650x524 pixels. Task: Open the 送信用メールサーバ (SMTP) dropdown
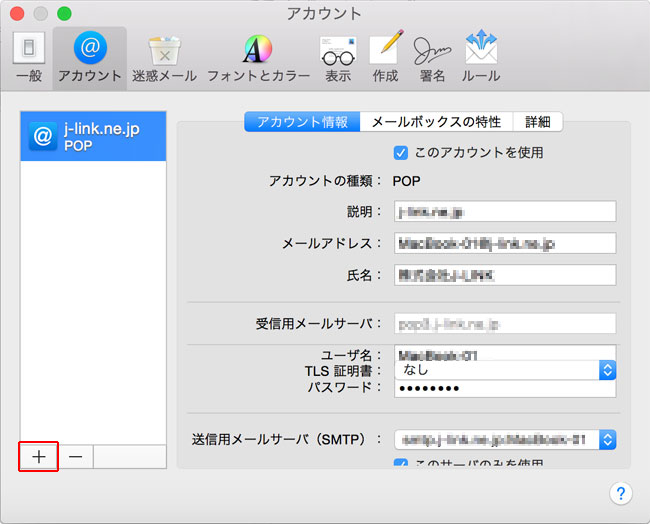point(505,440)
